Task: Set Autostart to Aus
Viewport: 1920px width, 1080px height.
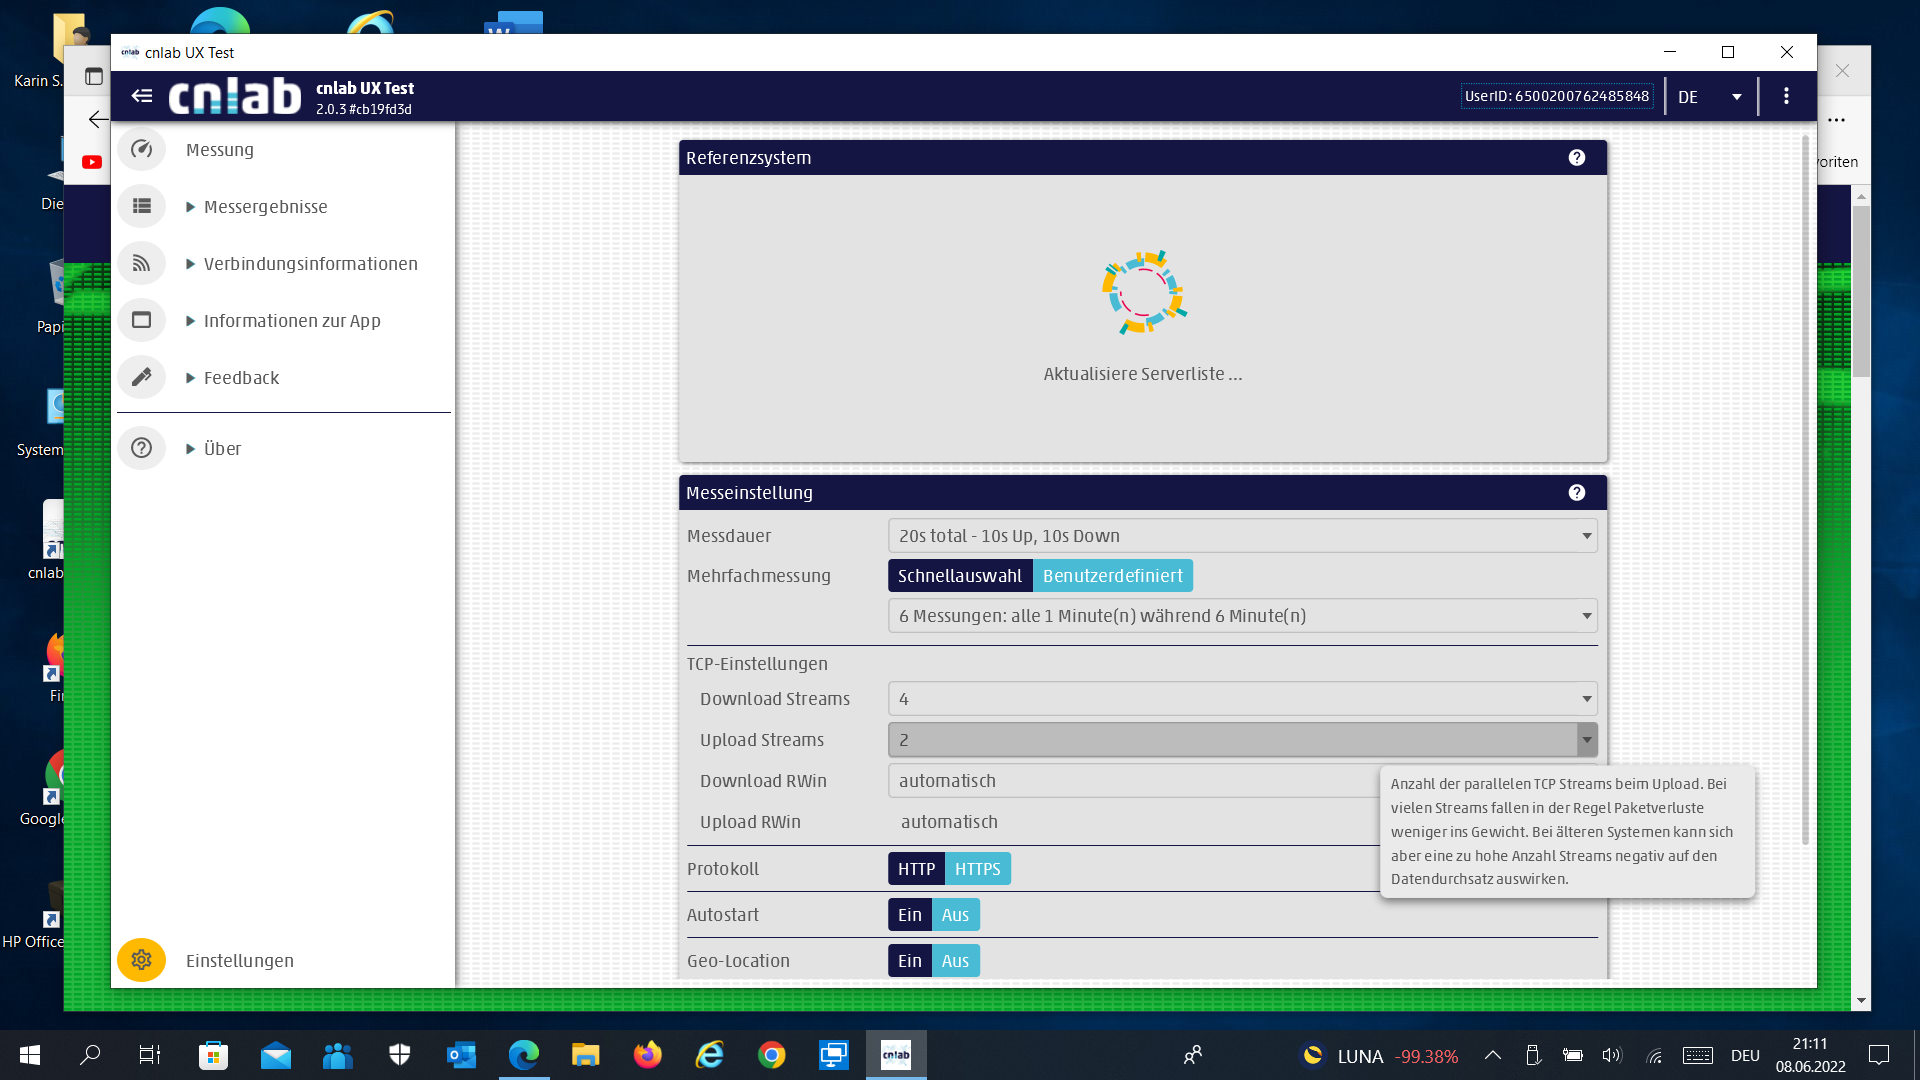Action: [x=955, y=915]
